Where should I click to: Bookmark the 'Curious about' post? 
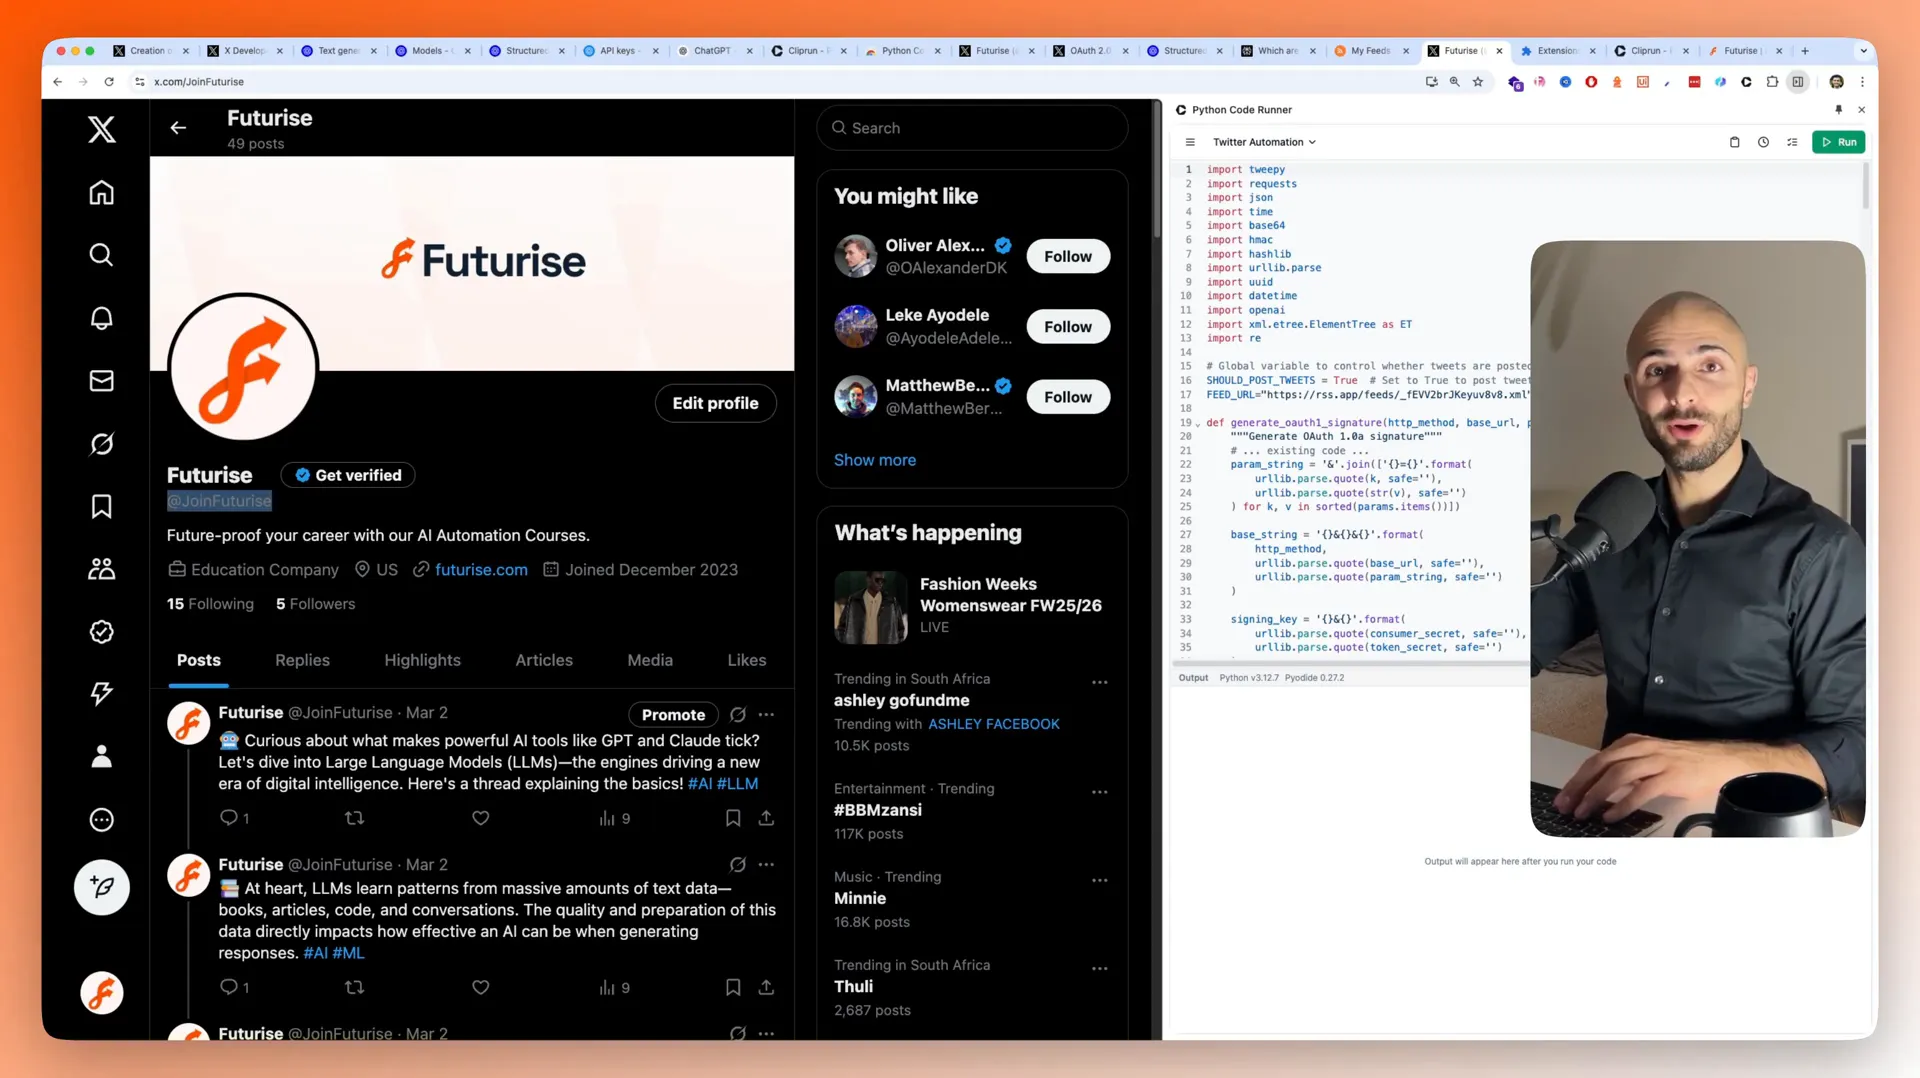[733, 818]
